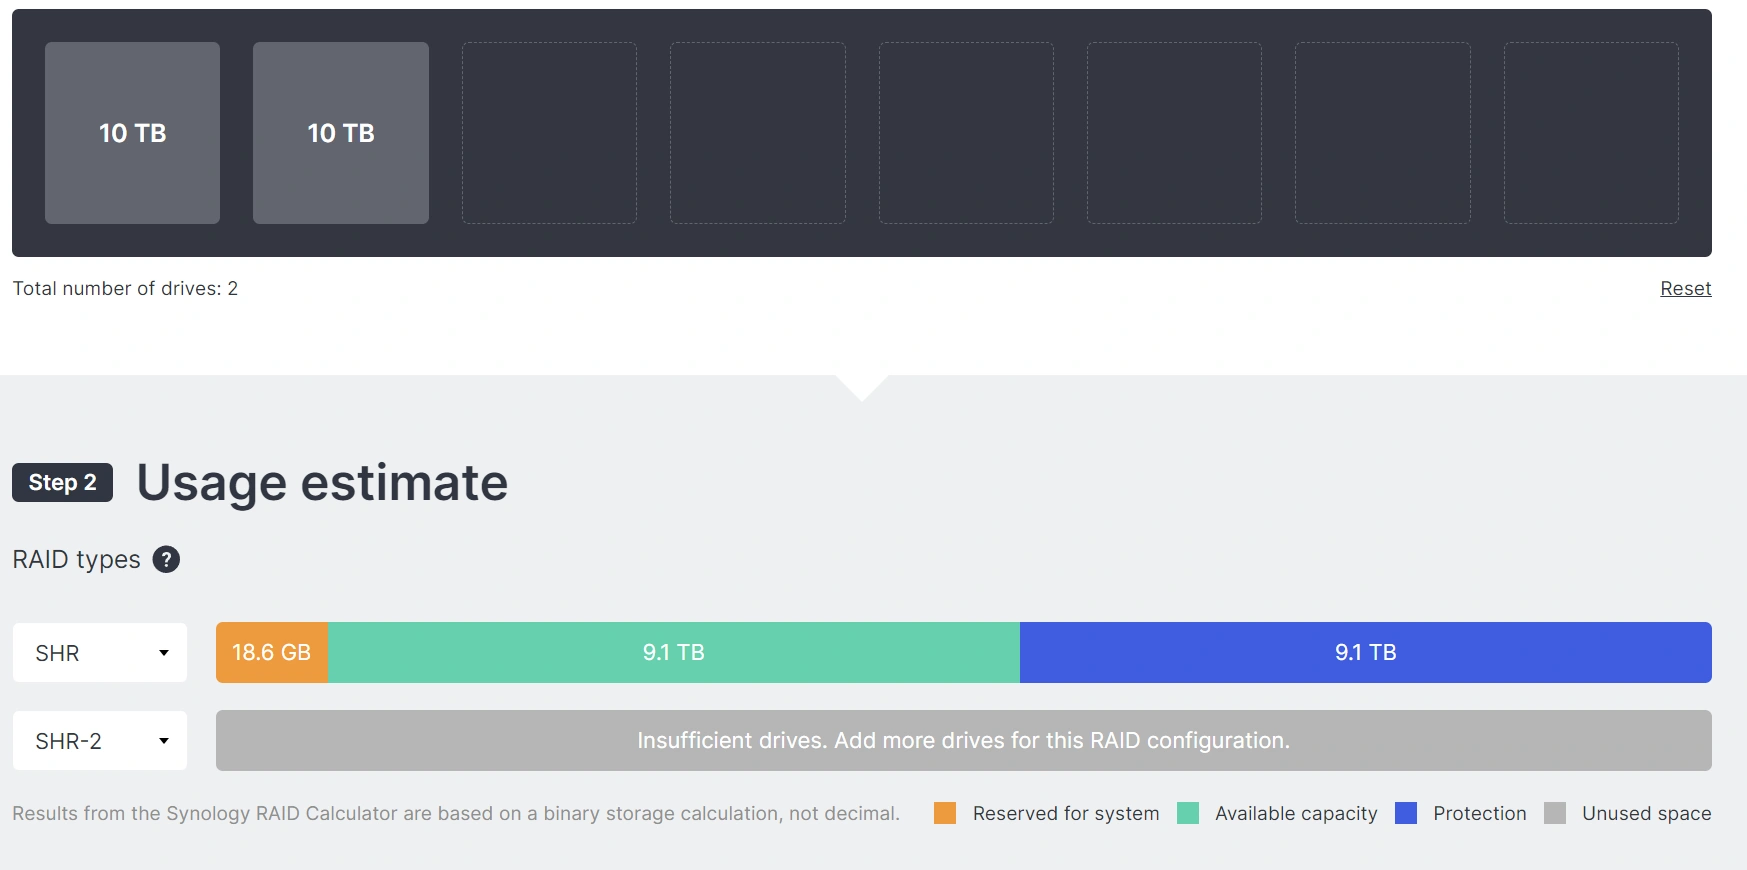
Task: Click the blue 9.1 TB protection bar
Action: (1365, 653)
